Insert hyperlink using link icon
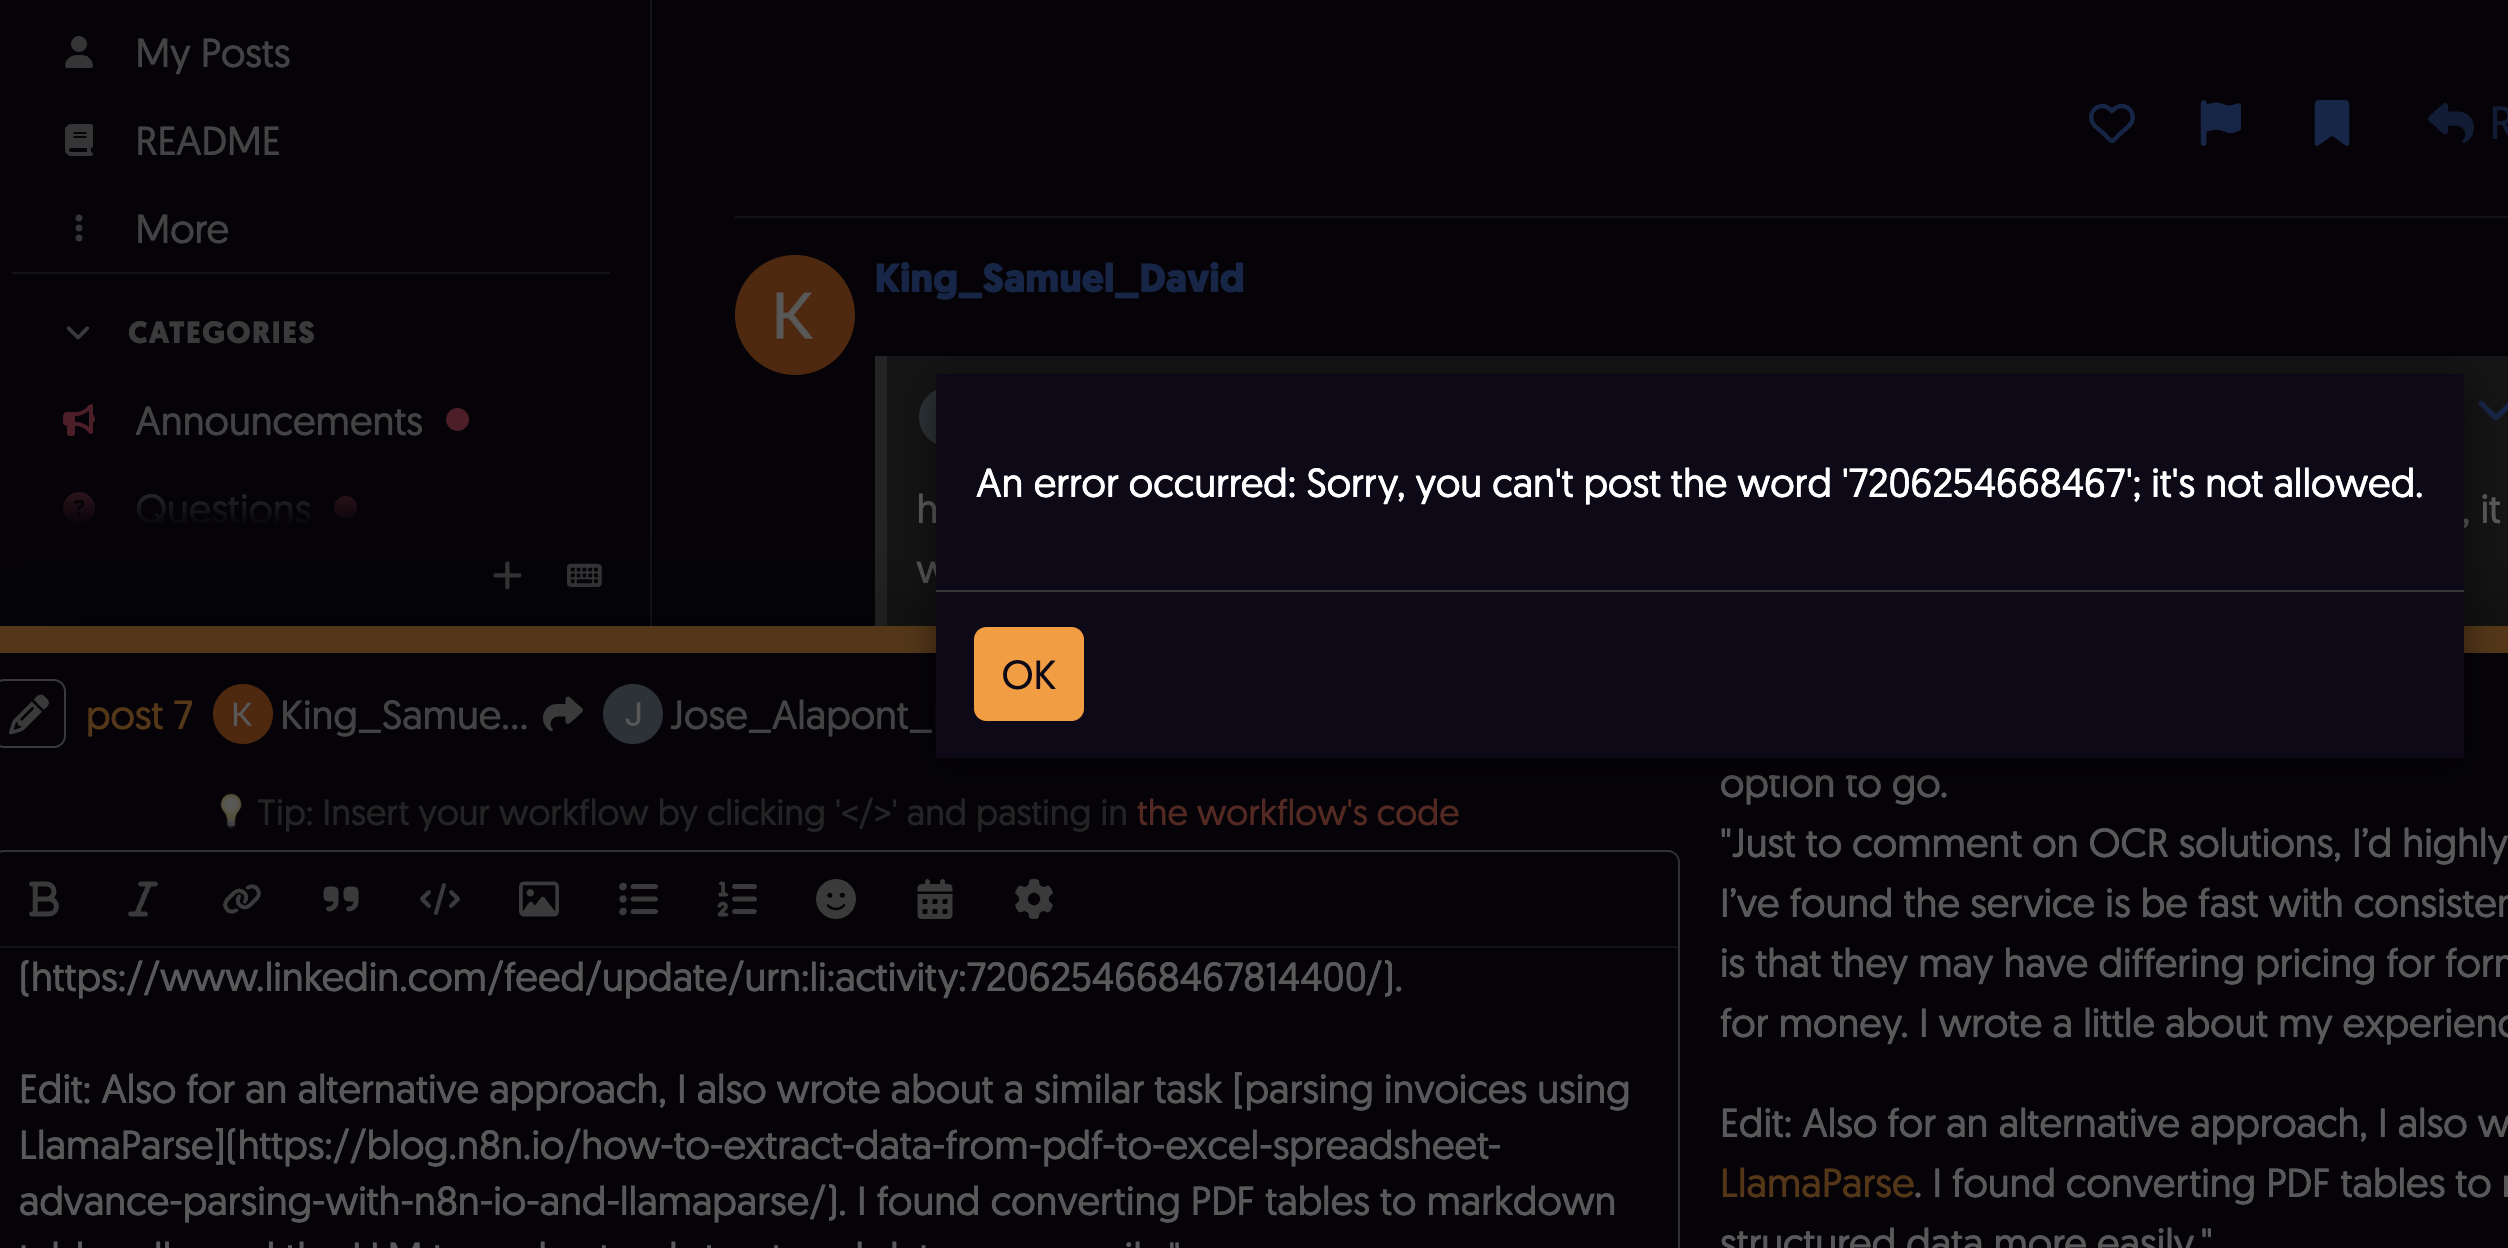 point(241,899)
